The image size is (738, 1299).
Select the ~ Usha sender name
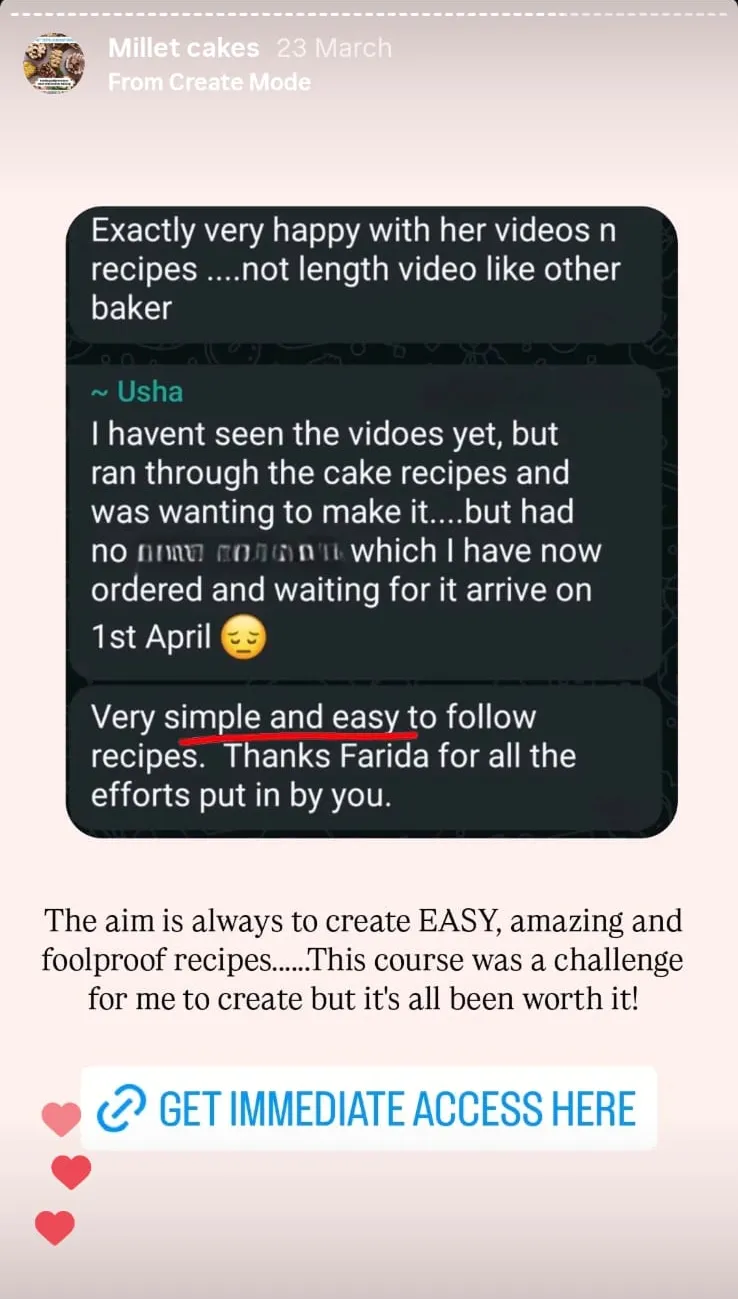(137, 391)
